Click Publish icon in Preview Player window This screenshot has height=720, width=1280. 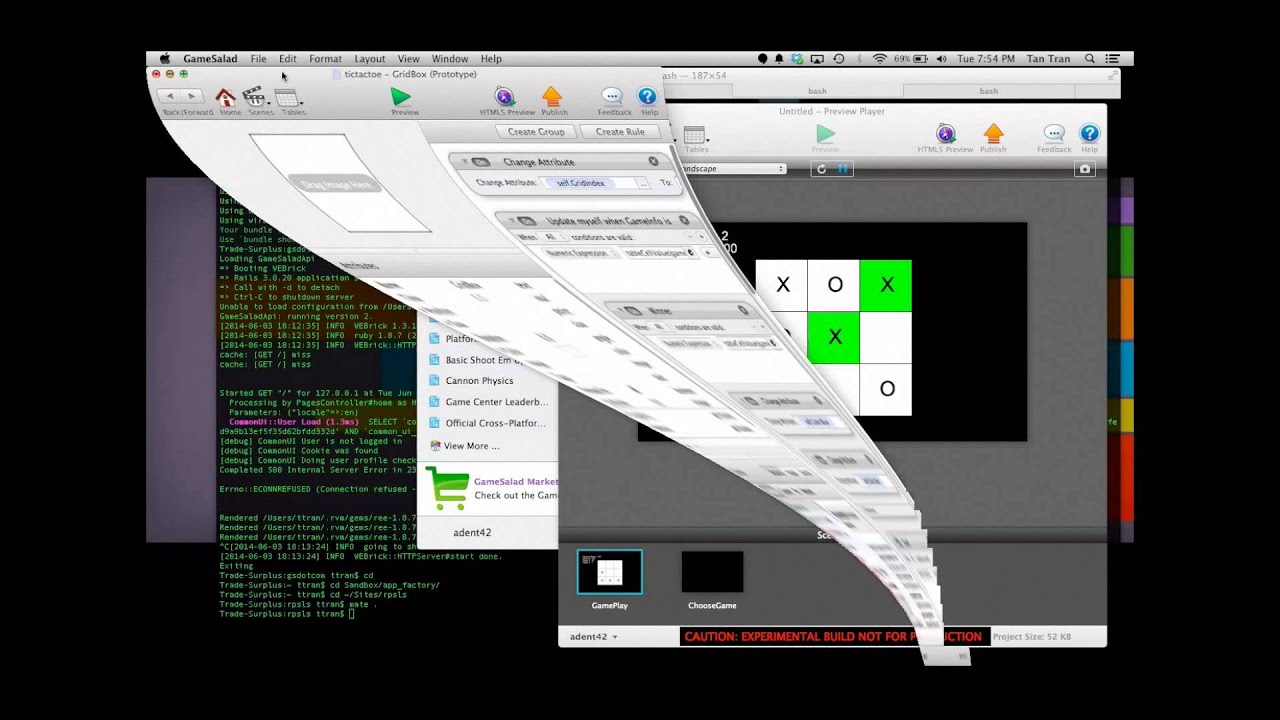pos(993,134)
